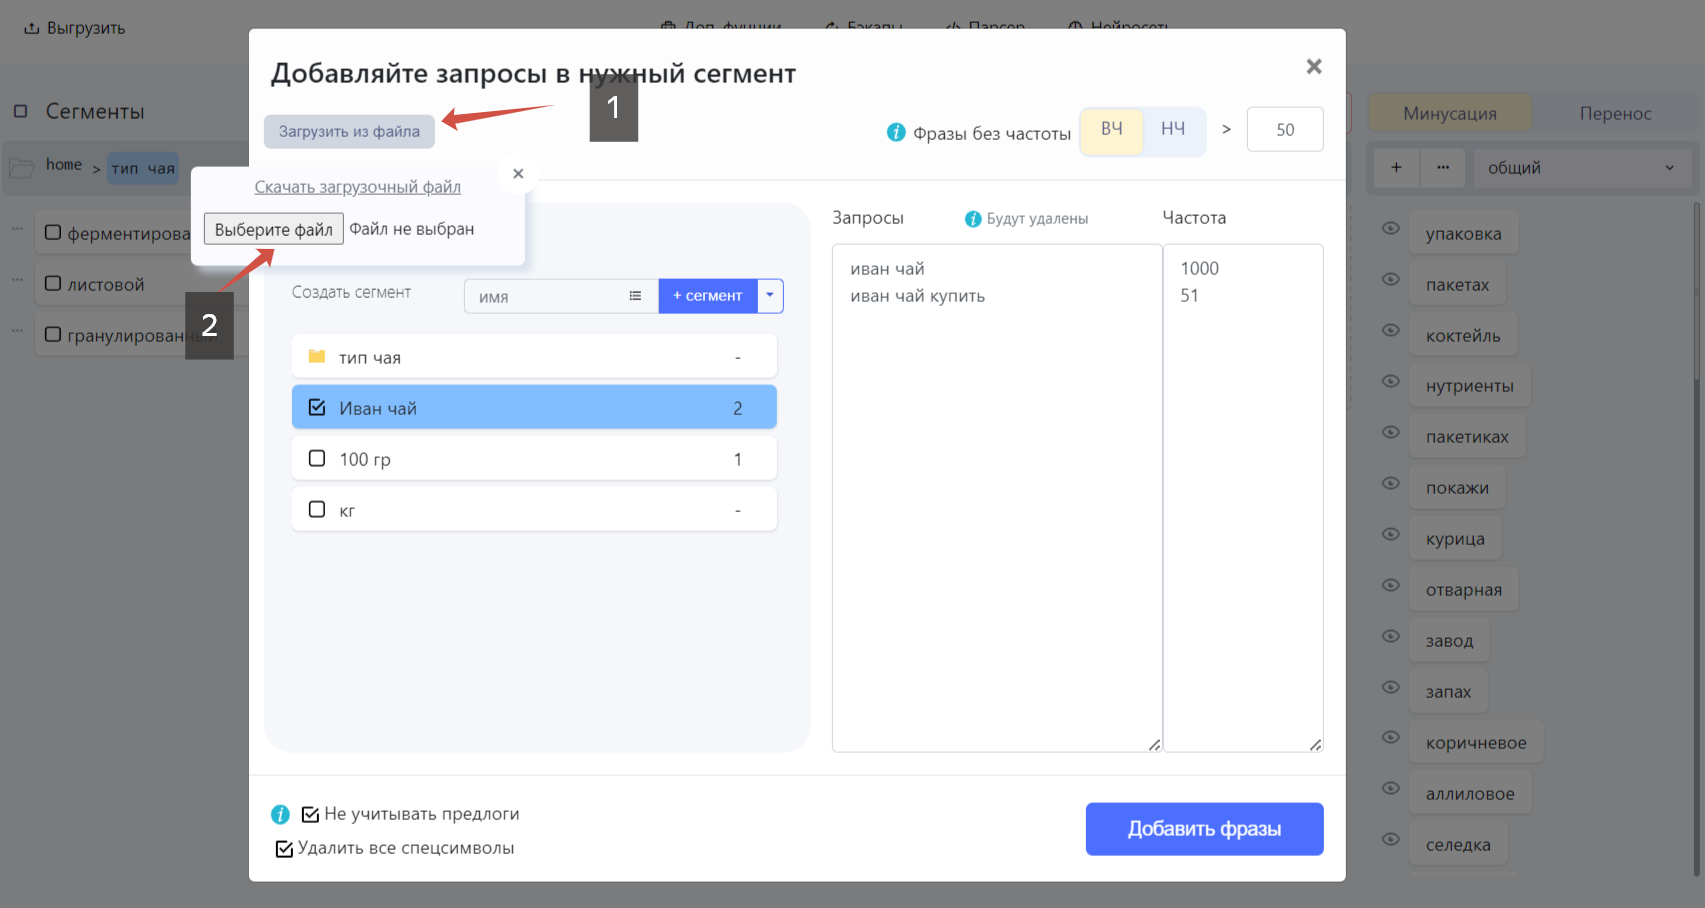Select the 'тип чая' folder row
1705x908 pixels.
point(534,356)
